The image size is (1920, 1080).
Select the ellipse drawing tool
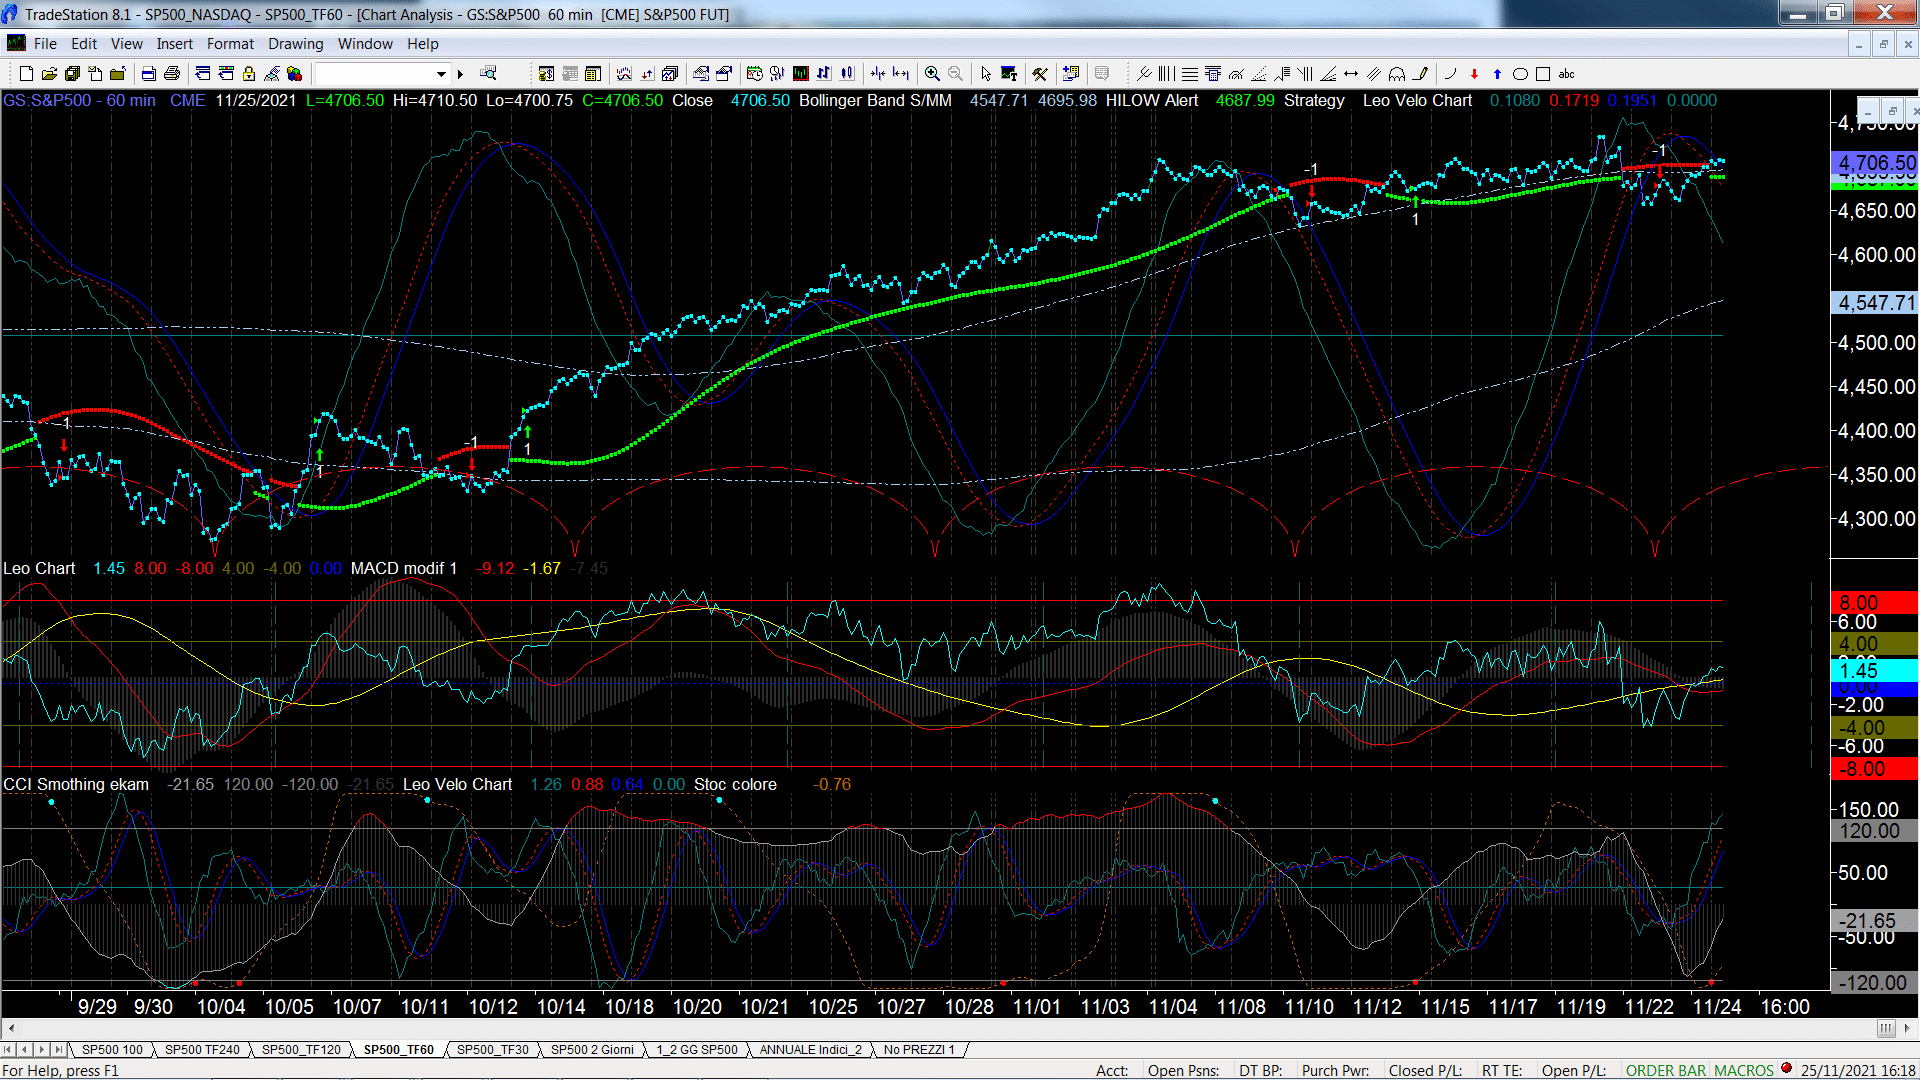point(1520,74)
